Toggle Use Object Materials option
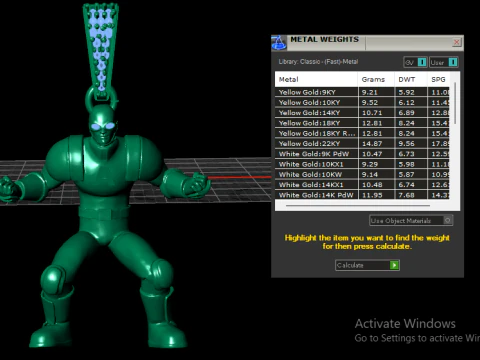Image resolution: width=480 pixels, height=360 pixels. [411, 220]
